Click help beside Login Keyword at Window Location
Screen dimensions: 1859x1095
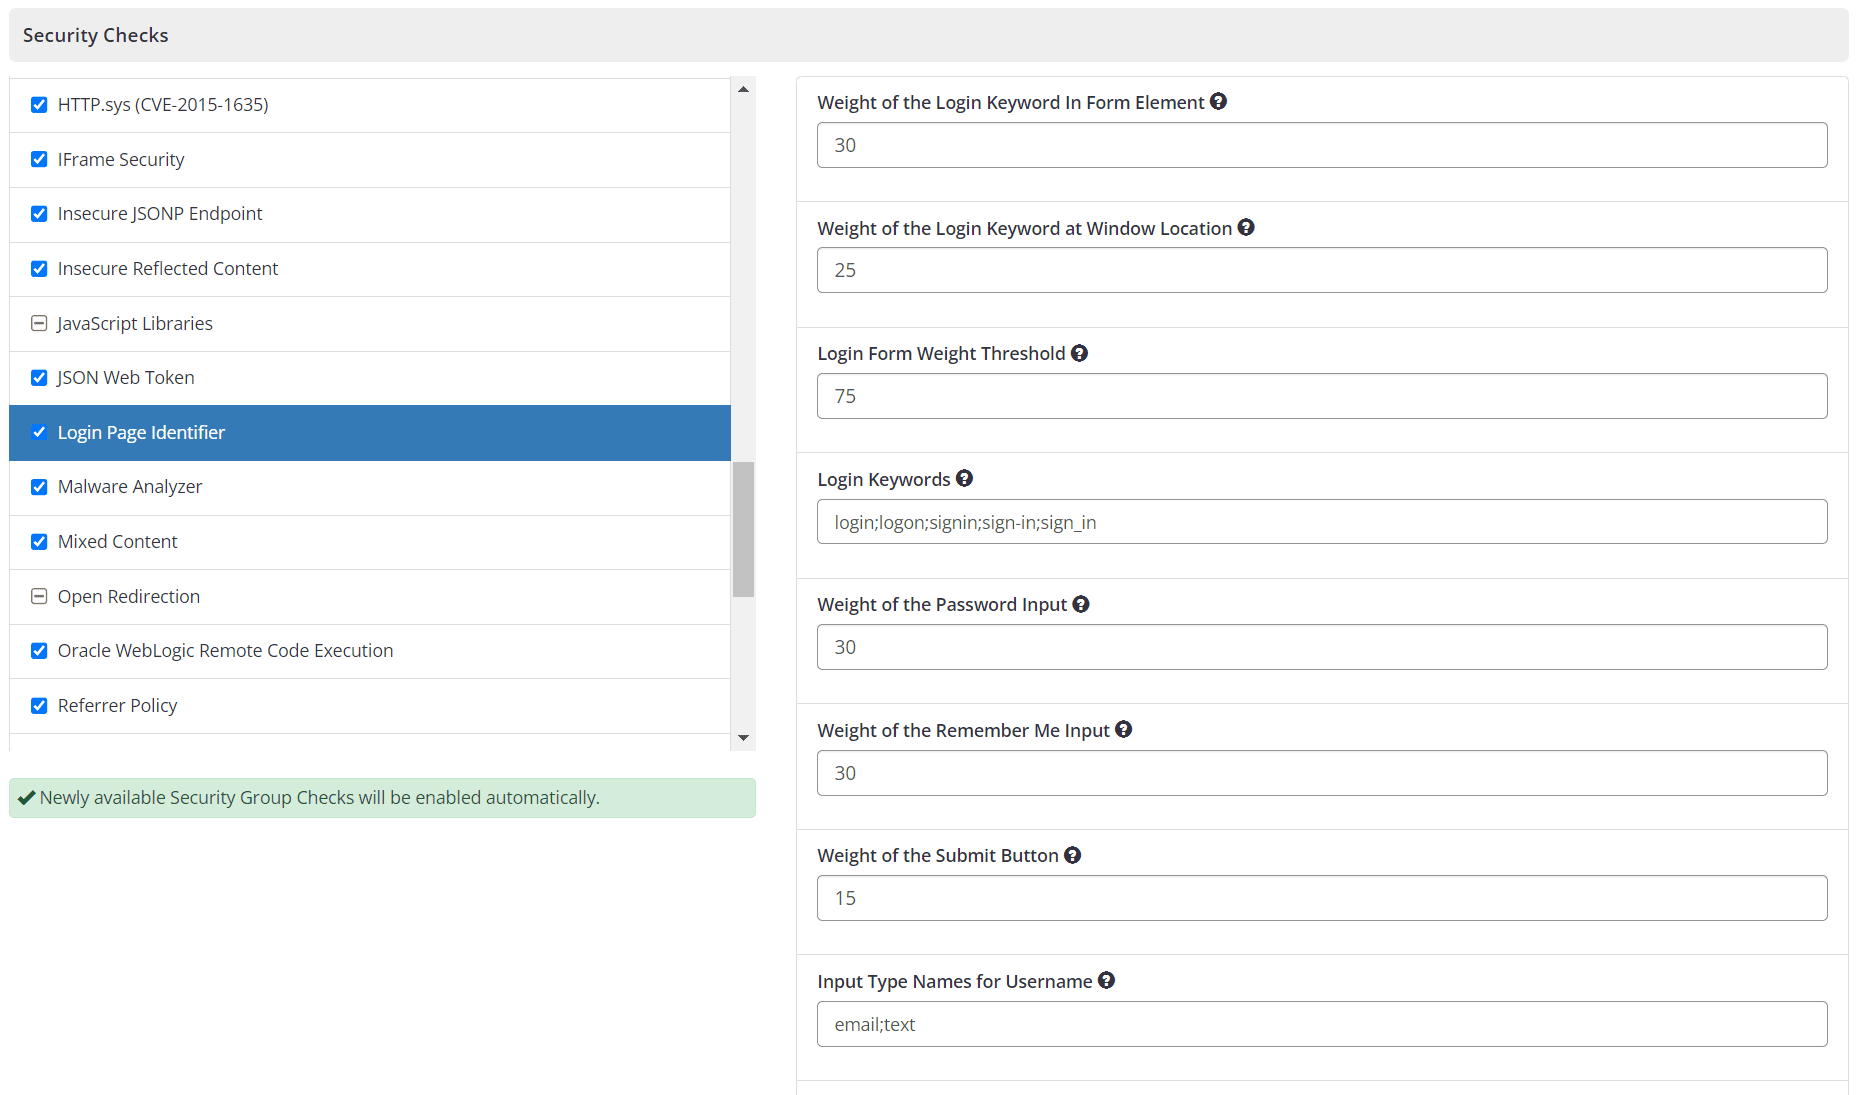click(x=1246, y=227)
